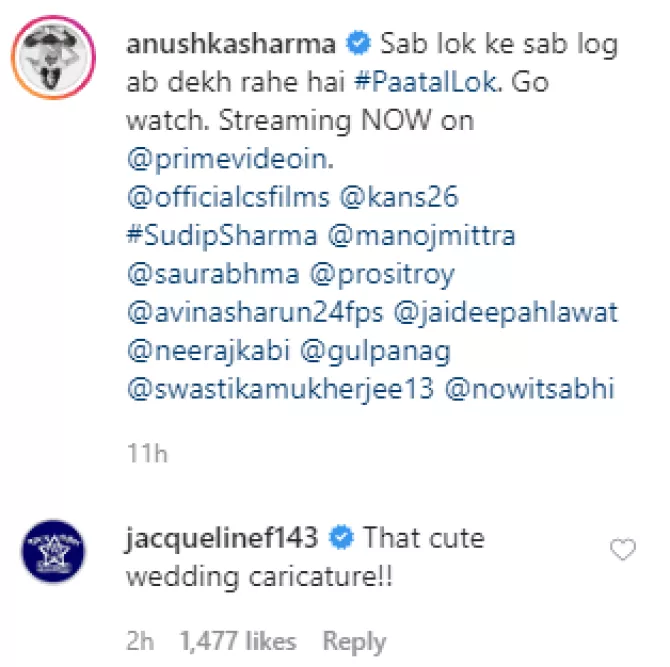Visit the @avinasharun24fps mention
670x667 pixels.
pyautogui.click(x=255, y=313)
